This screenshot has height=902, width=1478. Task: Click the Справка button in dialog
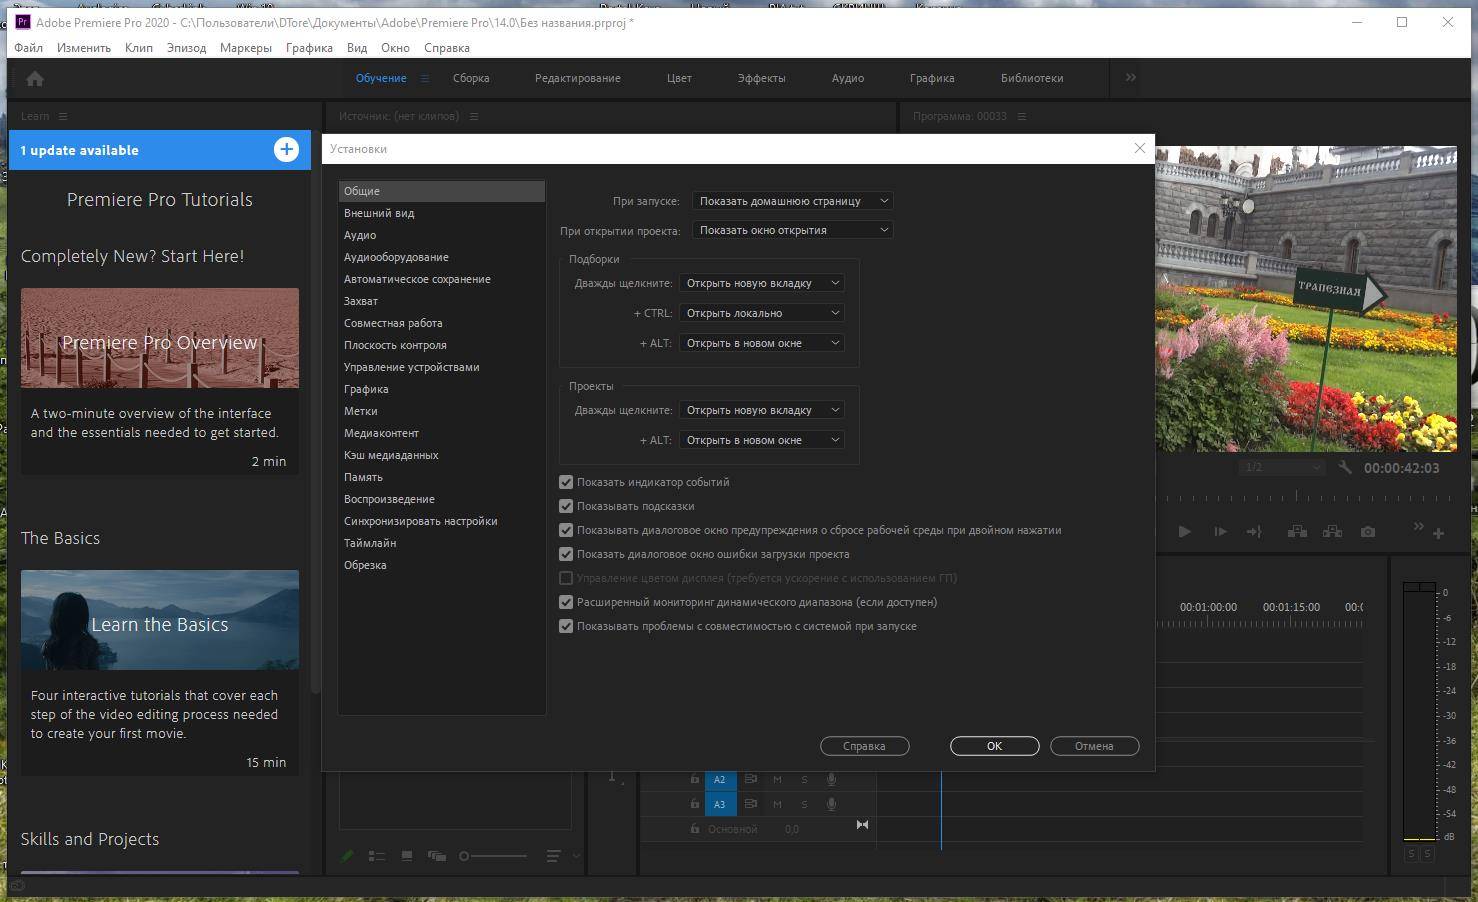[864, 746]
